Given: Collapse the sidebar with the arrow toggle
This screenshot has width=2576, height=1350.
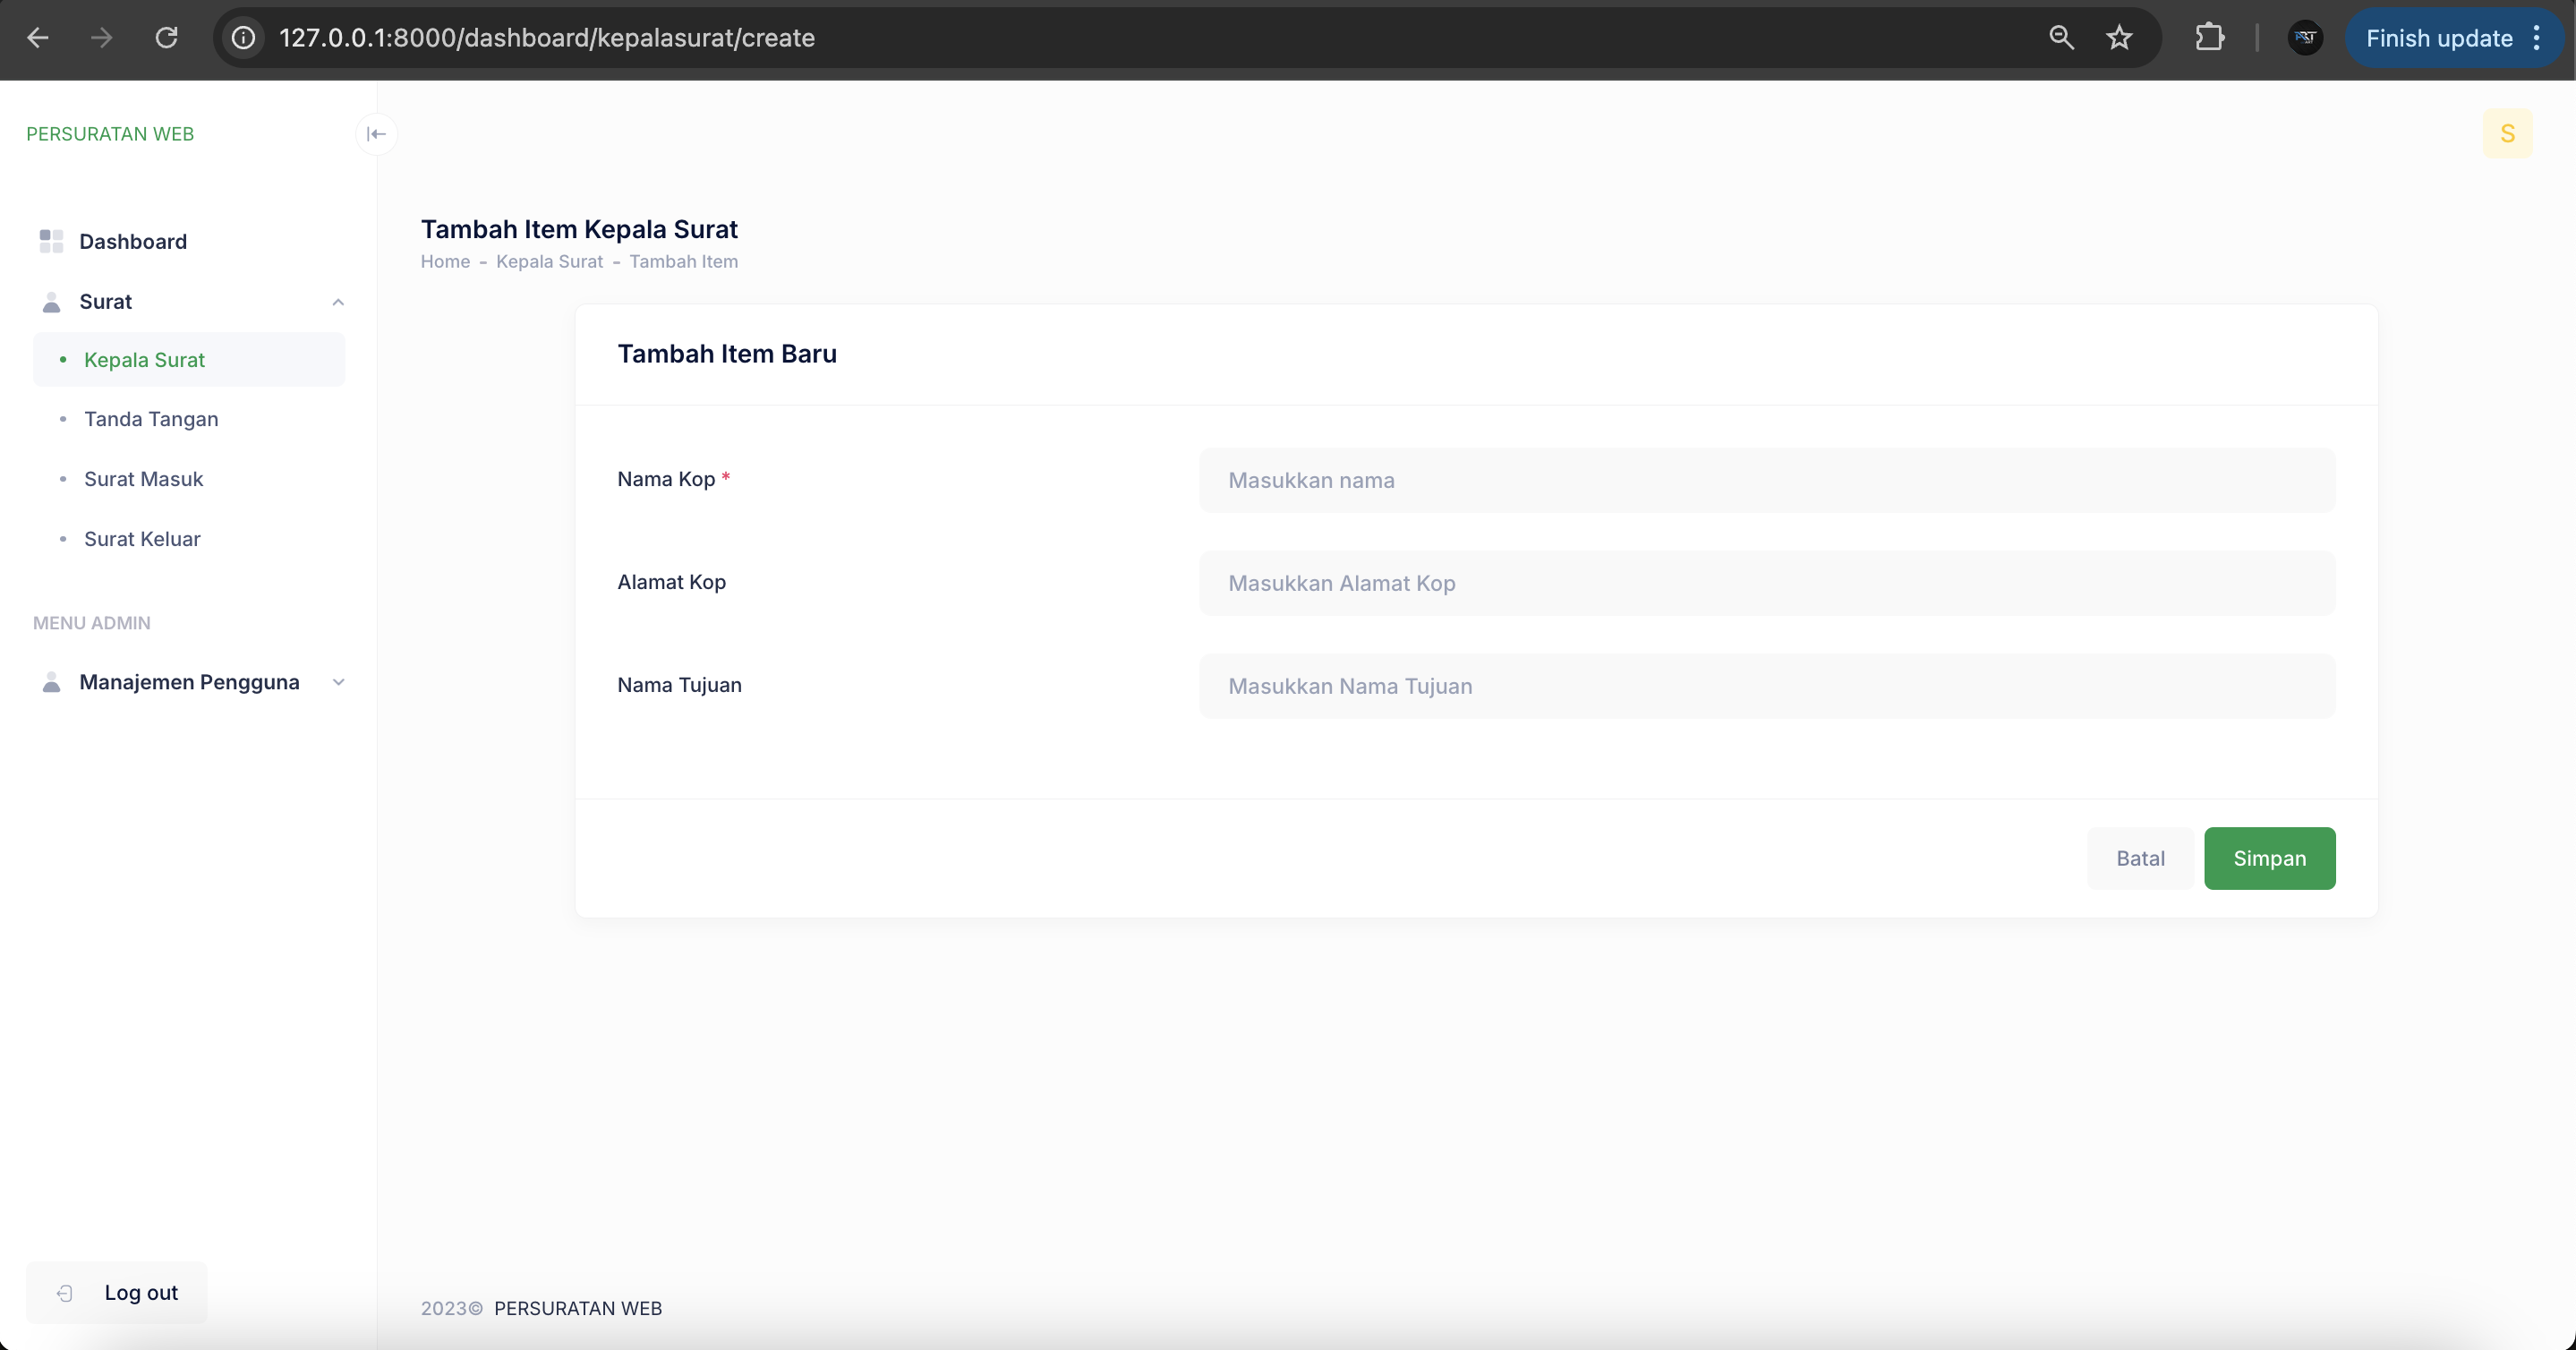Looking at the screenshot, I should click(376, 134).
